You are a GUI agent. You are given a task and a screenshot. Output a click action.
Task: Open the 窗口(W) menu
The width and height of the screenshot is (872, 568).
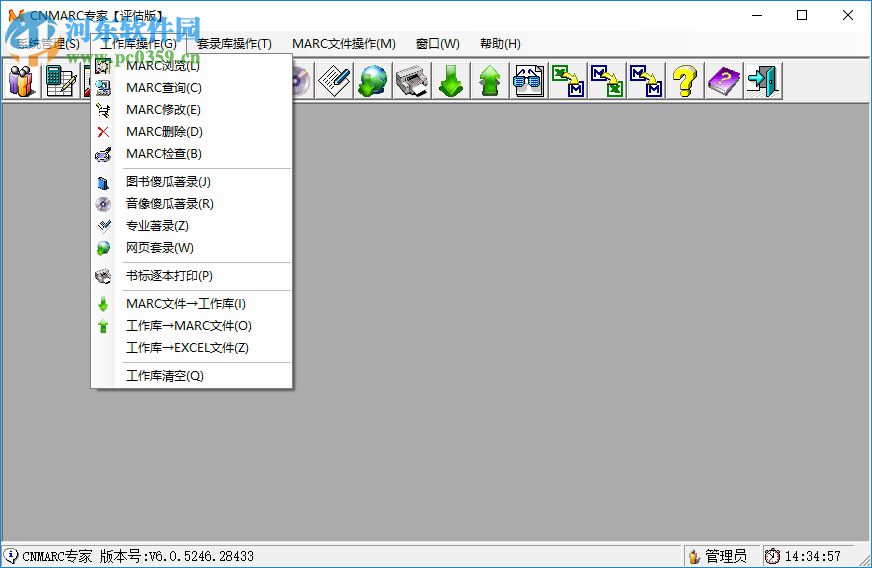point(438,43)
